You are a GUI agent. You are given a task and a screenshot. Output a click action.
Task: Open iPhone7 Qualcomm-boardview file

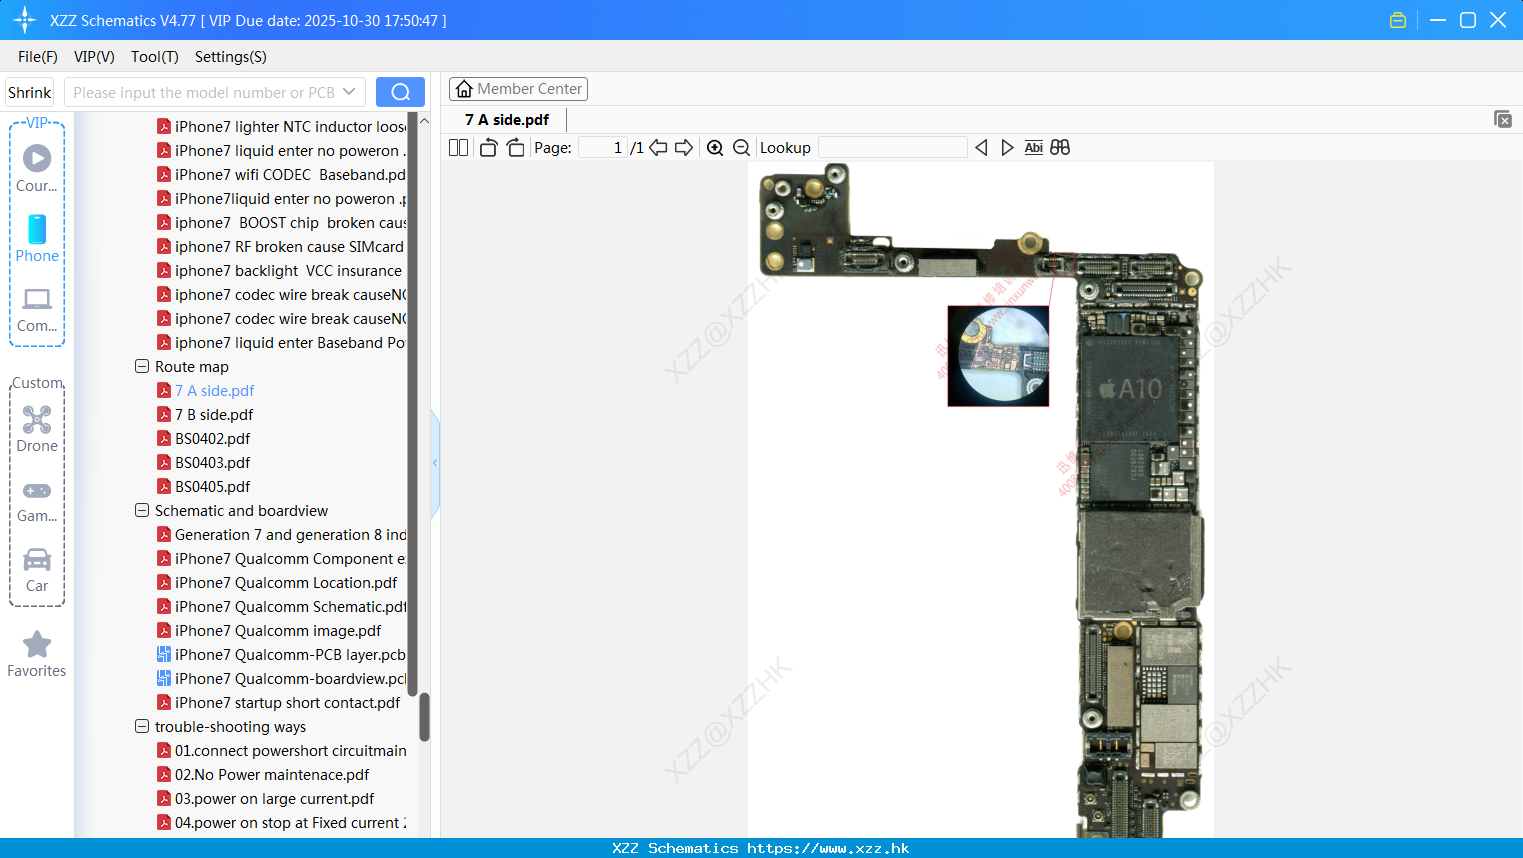290,678
